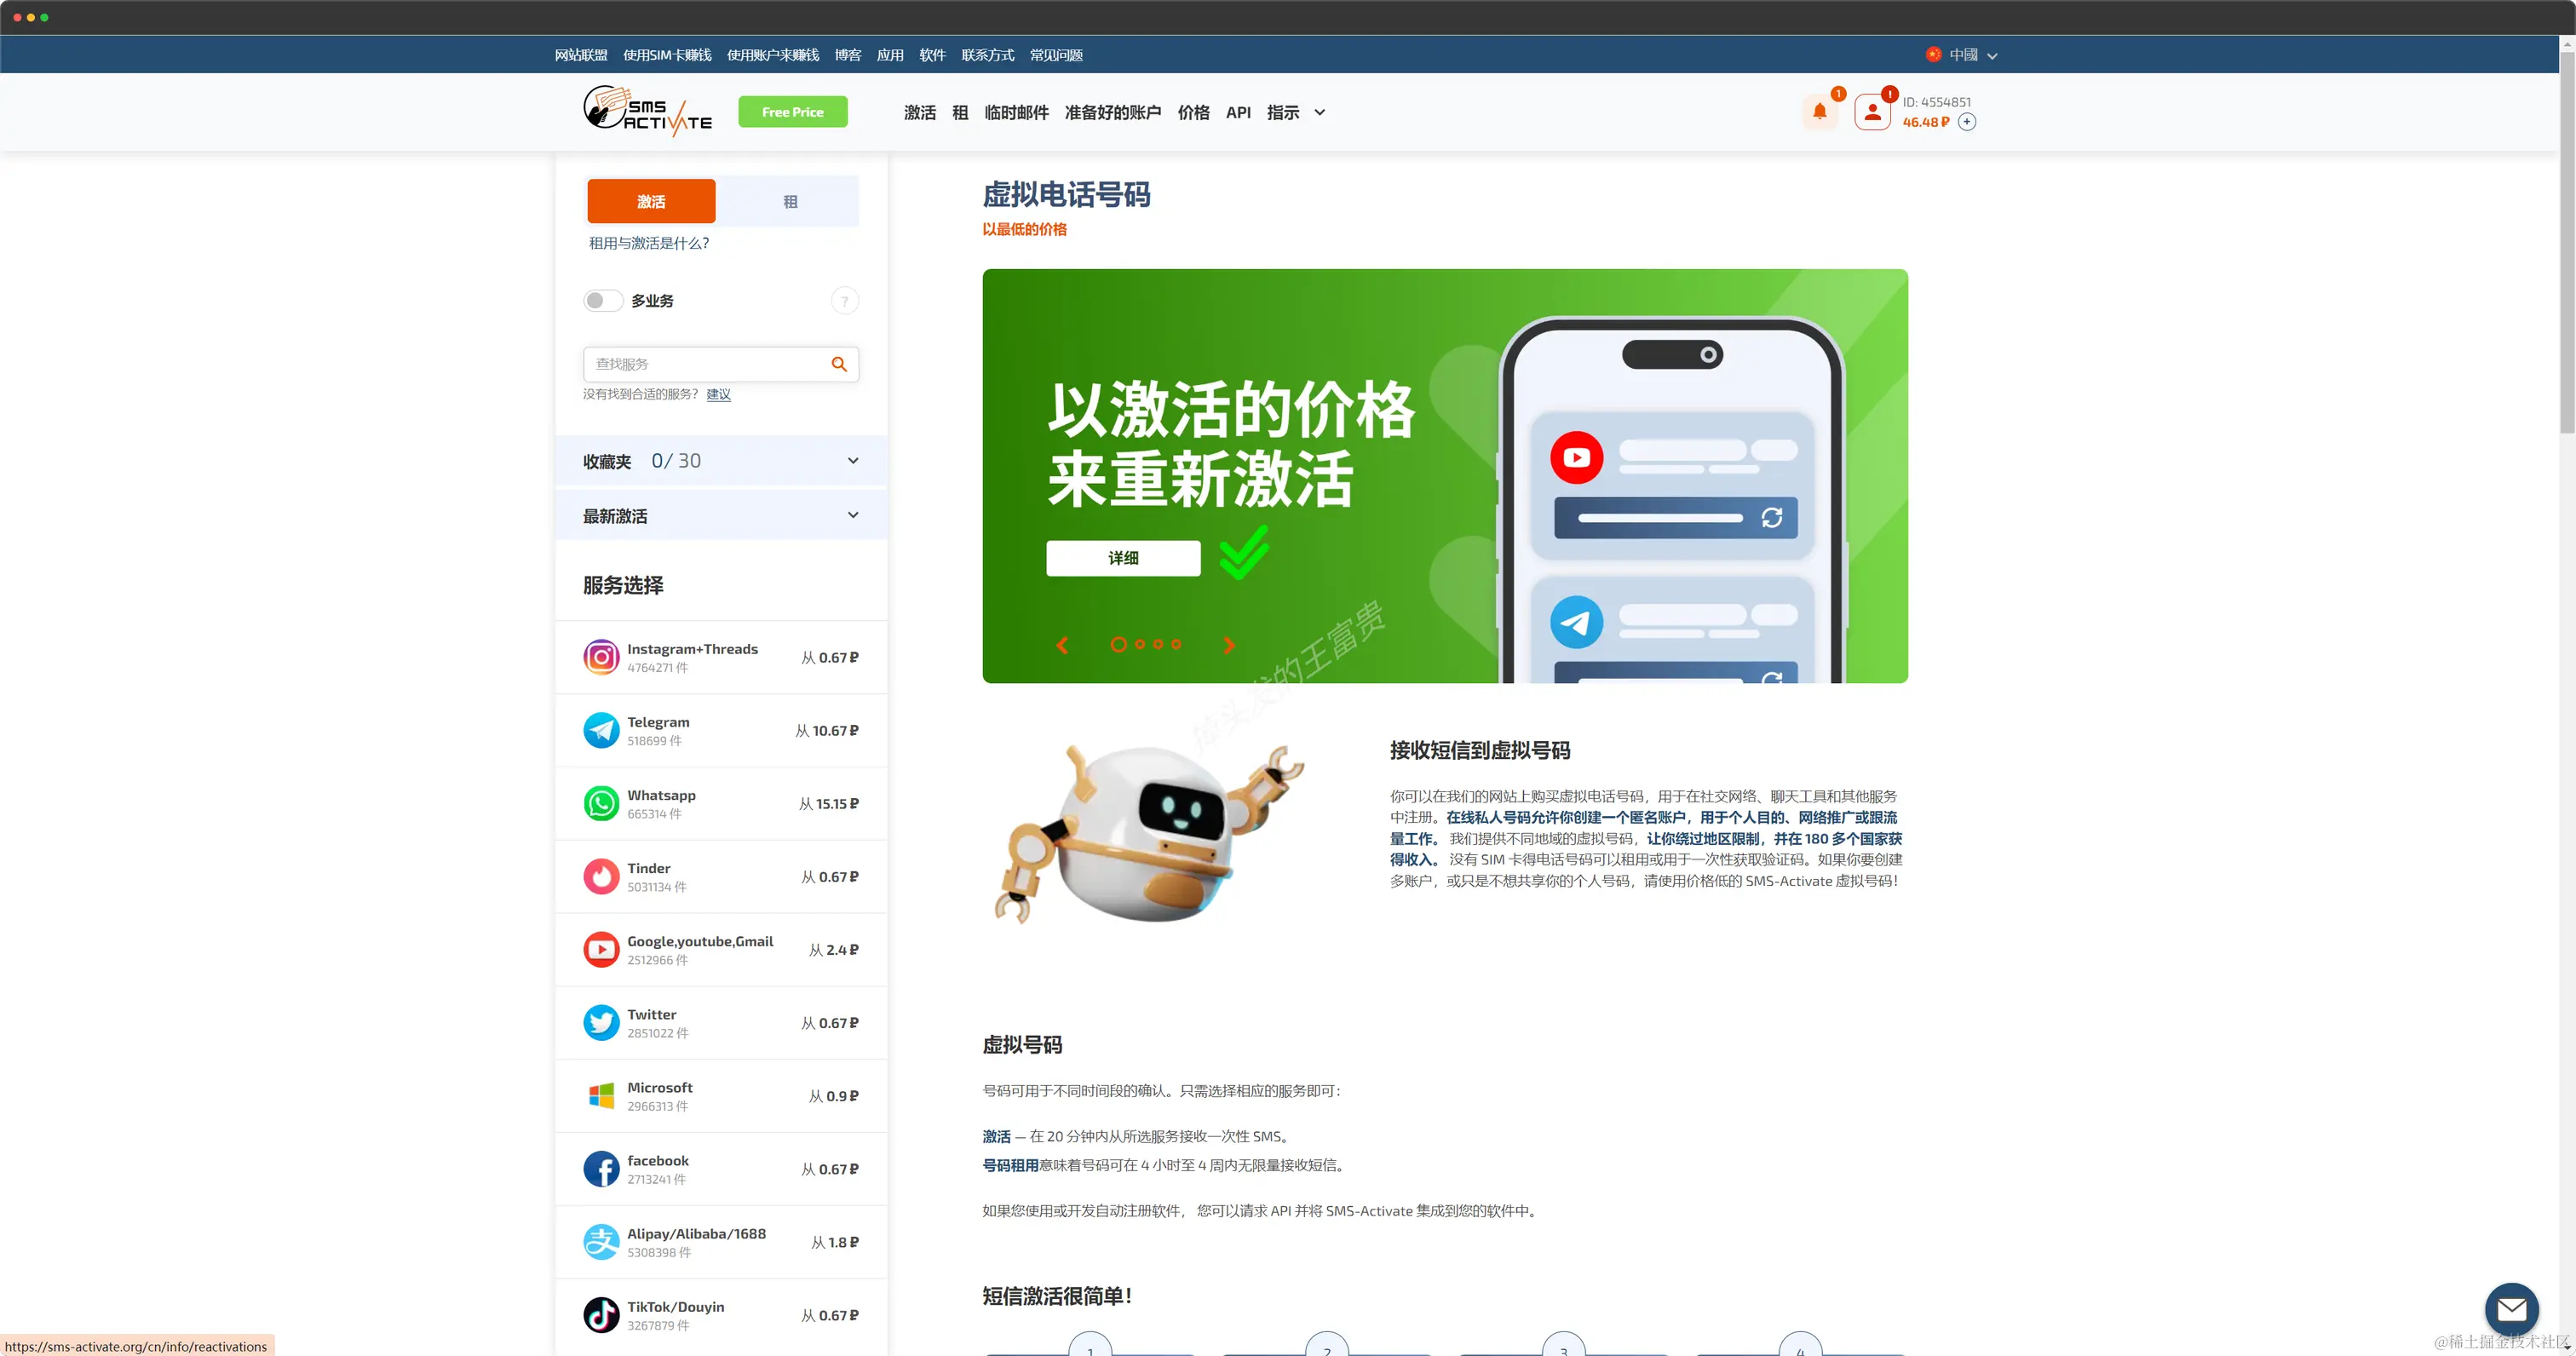Select the Instagram+Threads service icon
This screenshot has width=2576, height=1356.
(x=601, y=657)
